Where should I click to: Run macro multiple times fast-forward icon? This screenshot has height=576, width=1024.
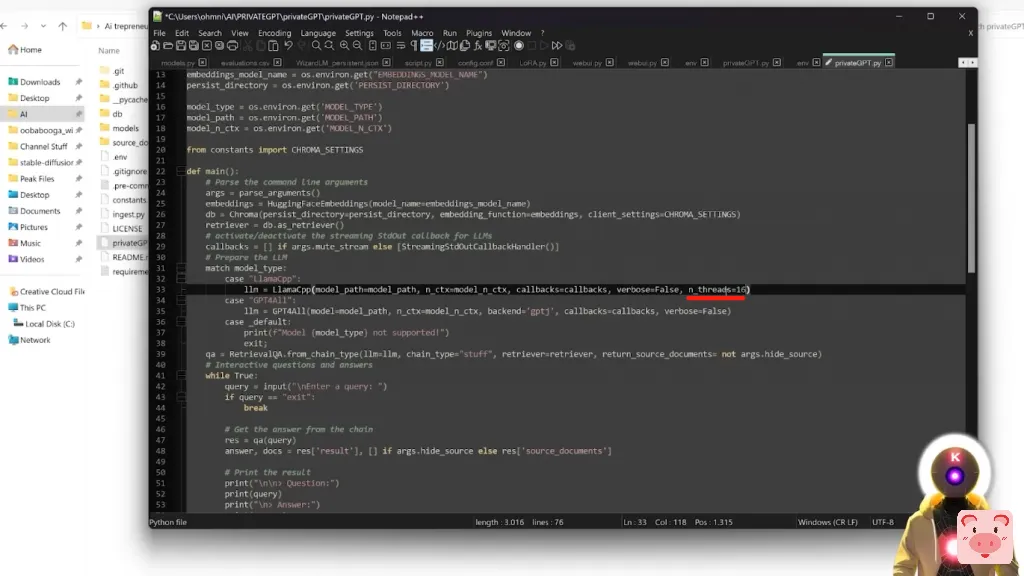coord(557,46)
